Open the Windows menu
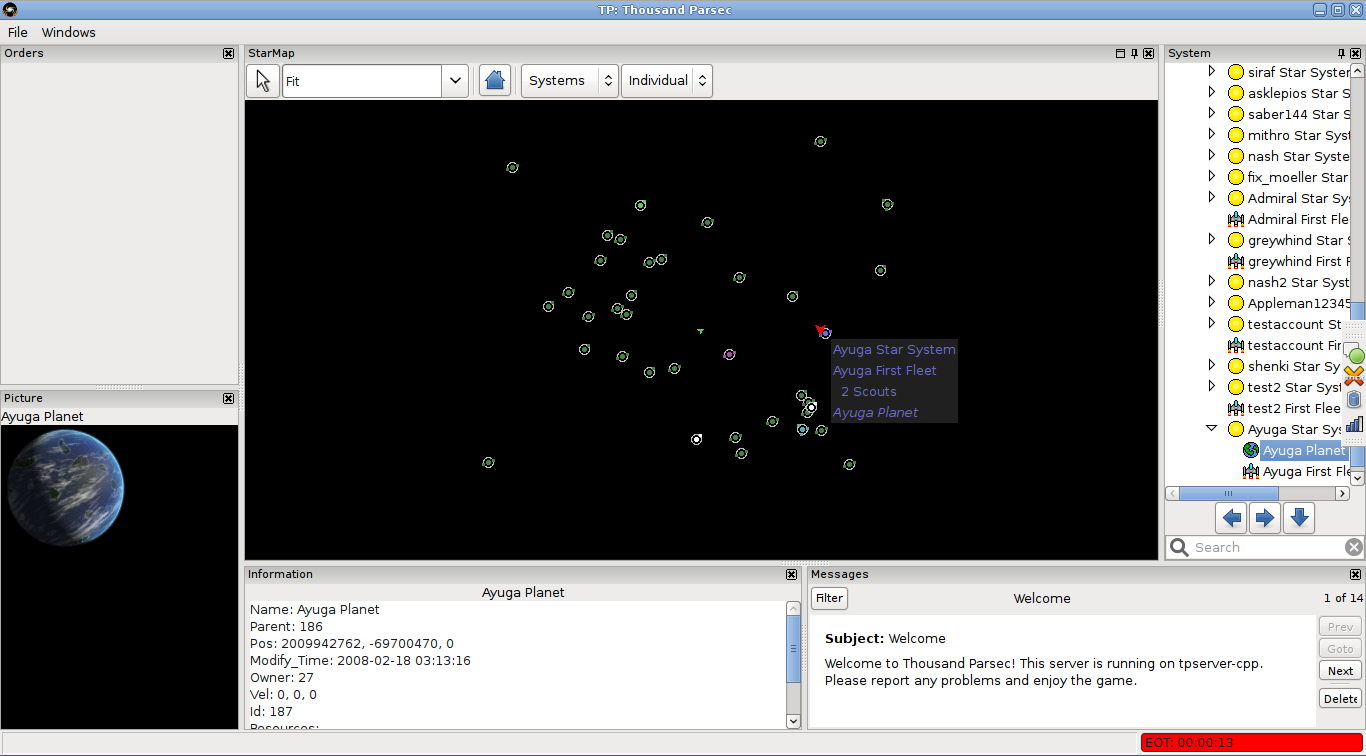Viewport: 1366px width, 756px height. pos(69,32)
